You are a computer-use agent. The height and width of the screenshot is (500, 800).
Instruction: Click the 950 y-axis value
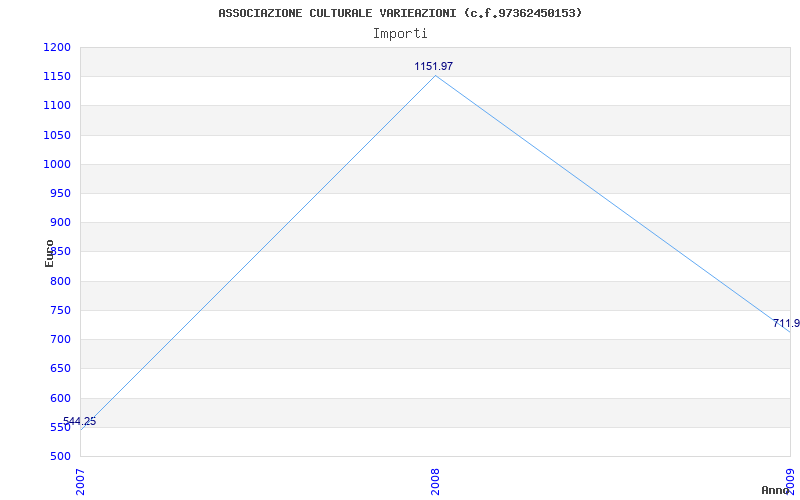coord(60,193)
